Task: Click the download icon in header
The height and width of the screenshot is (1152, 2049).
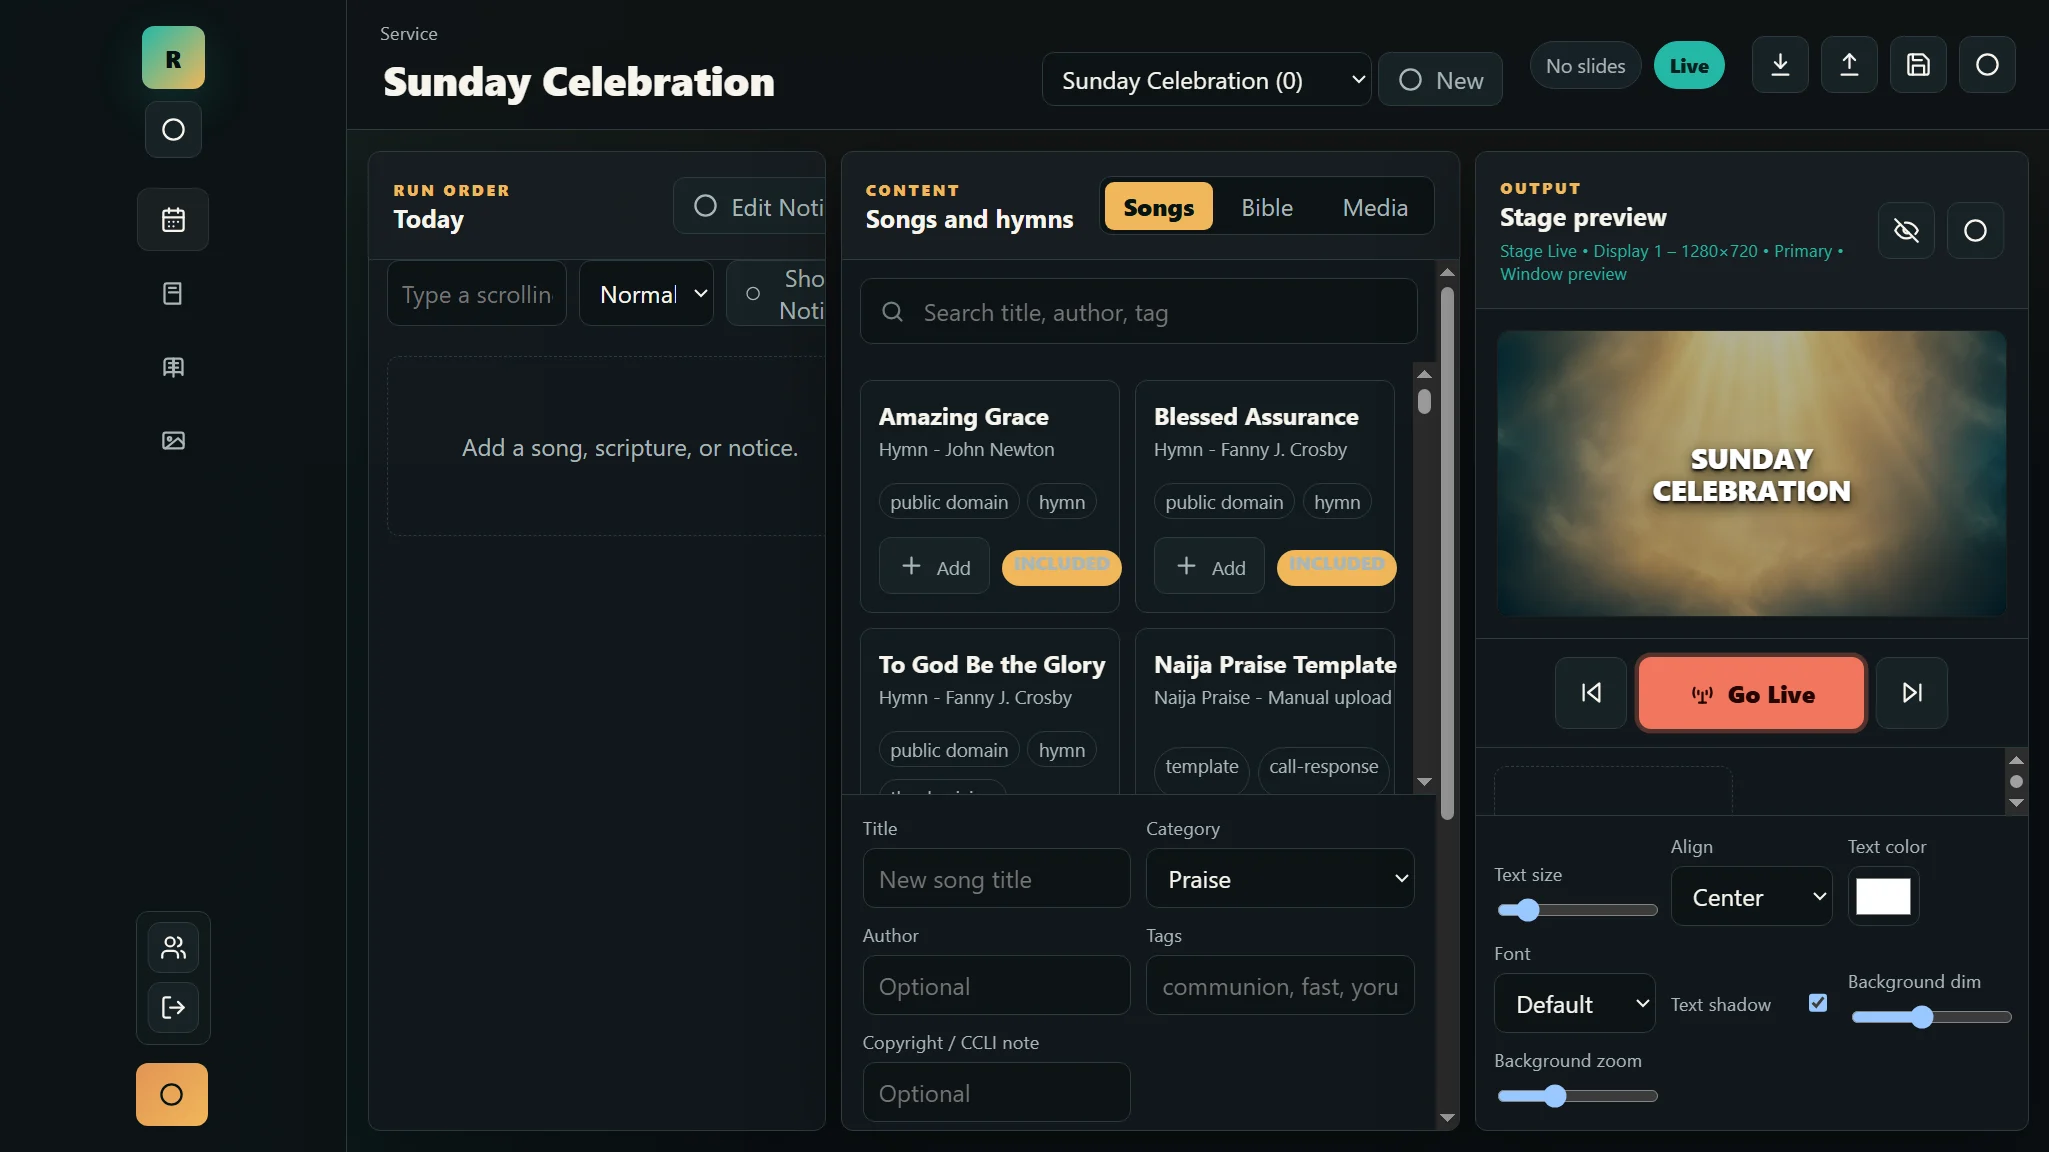Action: coord(1780,65)
